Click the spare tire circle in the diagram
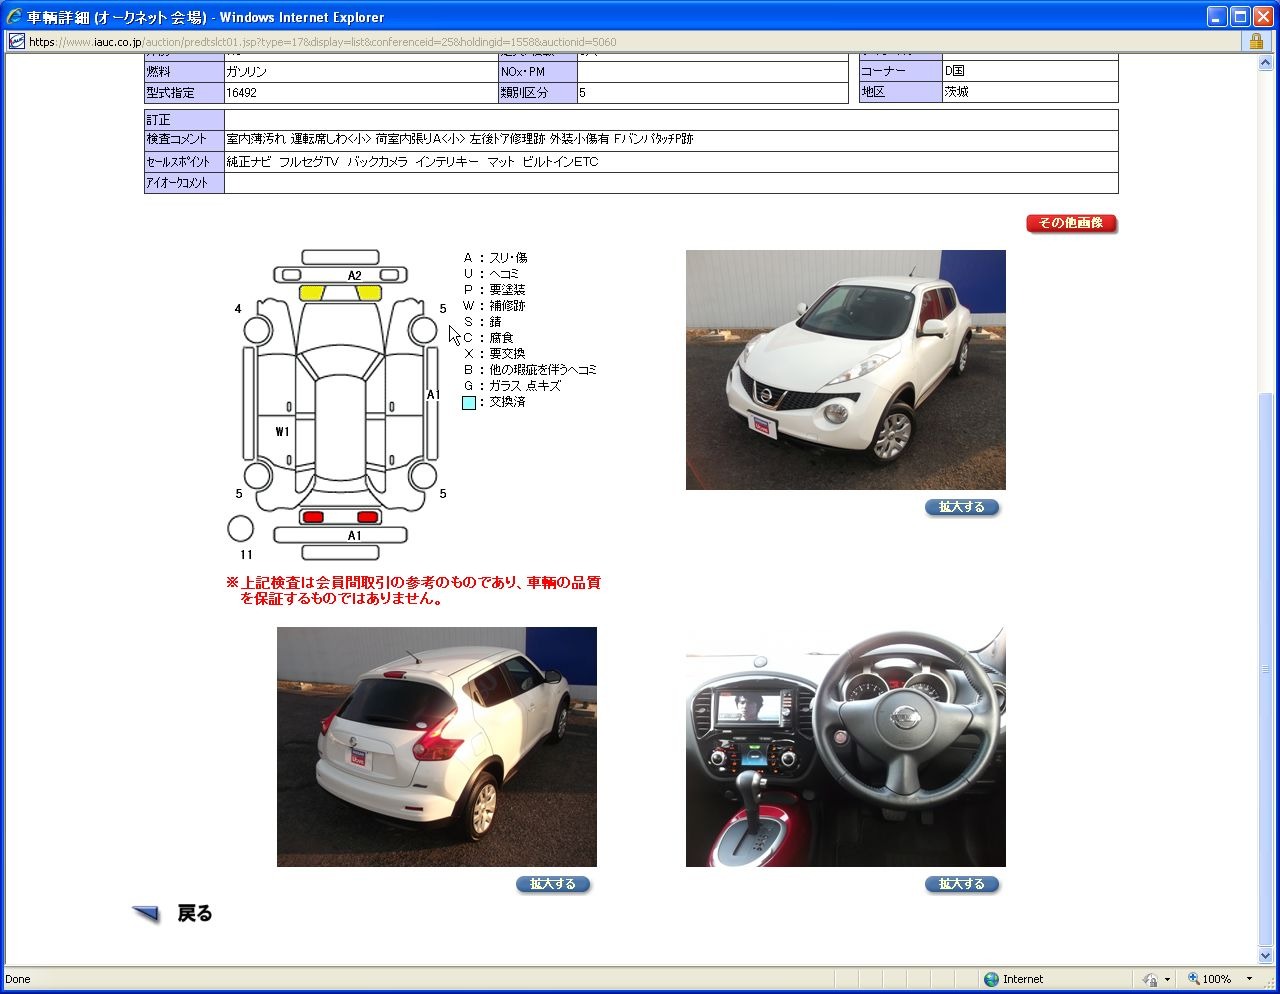1280x994 pixels. (240, 528)
